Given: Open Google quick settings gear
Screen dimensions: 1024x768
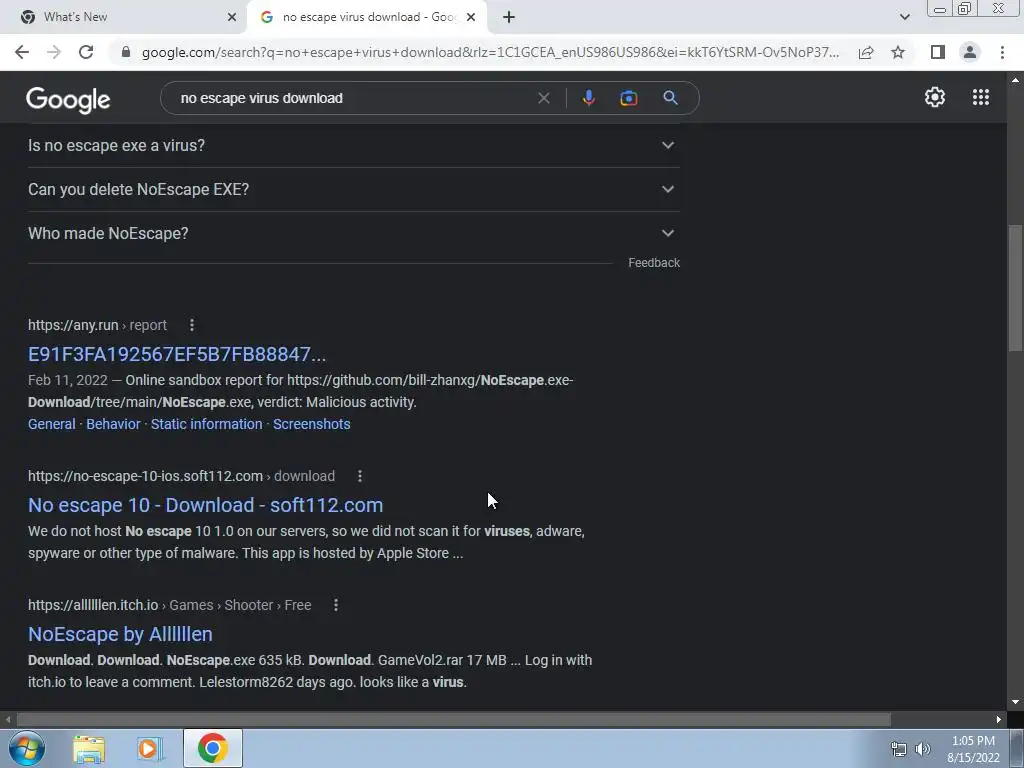Looking at the screenshot, I should (935, 97).
